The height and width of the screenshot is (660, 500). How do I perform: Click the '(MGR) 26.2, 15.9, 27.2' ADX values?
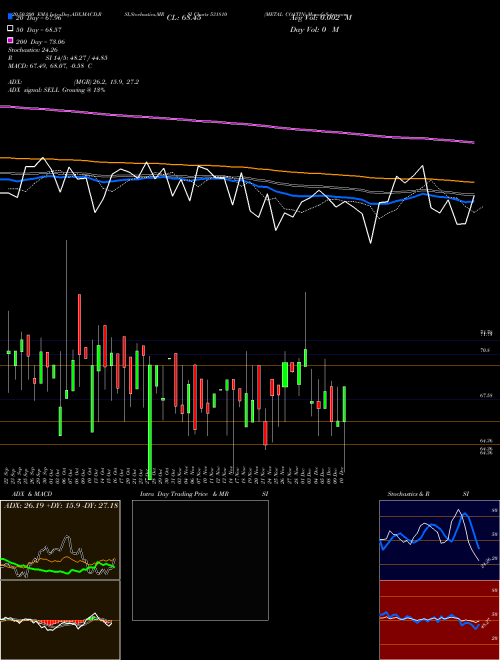106,82
